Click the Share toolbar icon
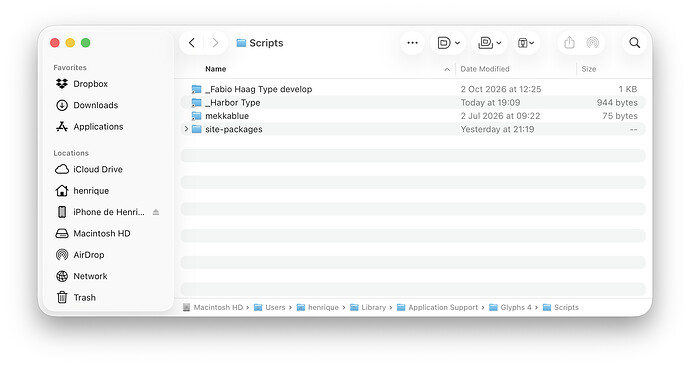The height and width of the screenshot is (366, 690). [569, 43]
